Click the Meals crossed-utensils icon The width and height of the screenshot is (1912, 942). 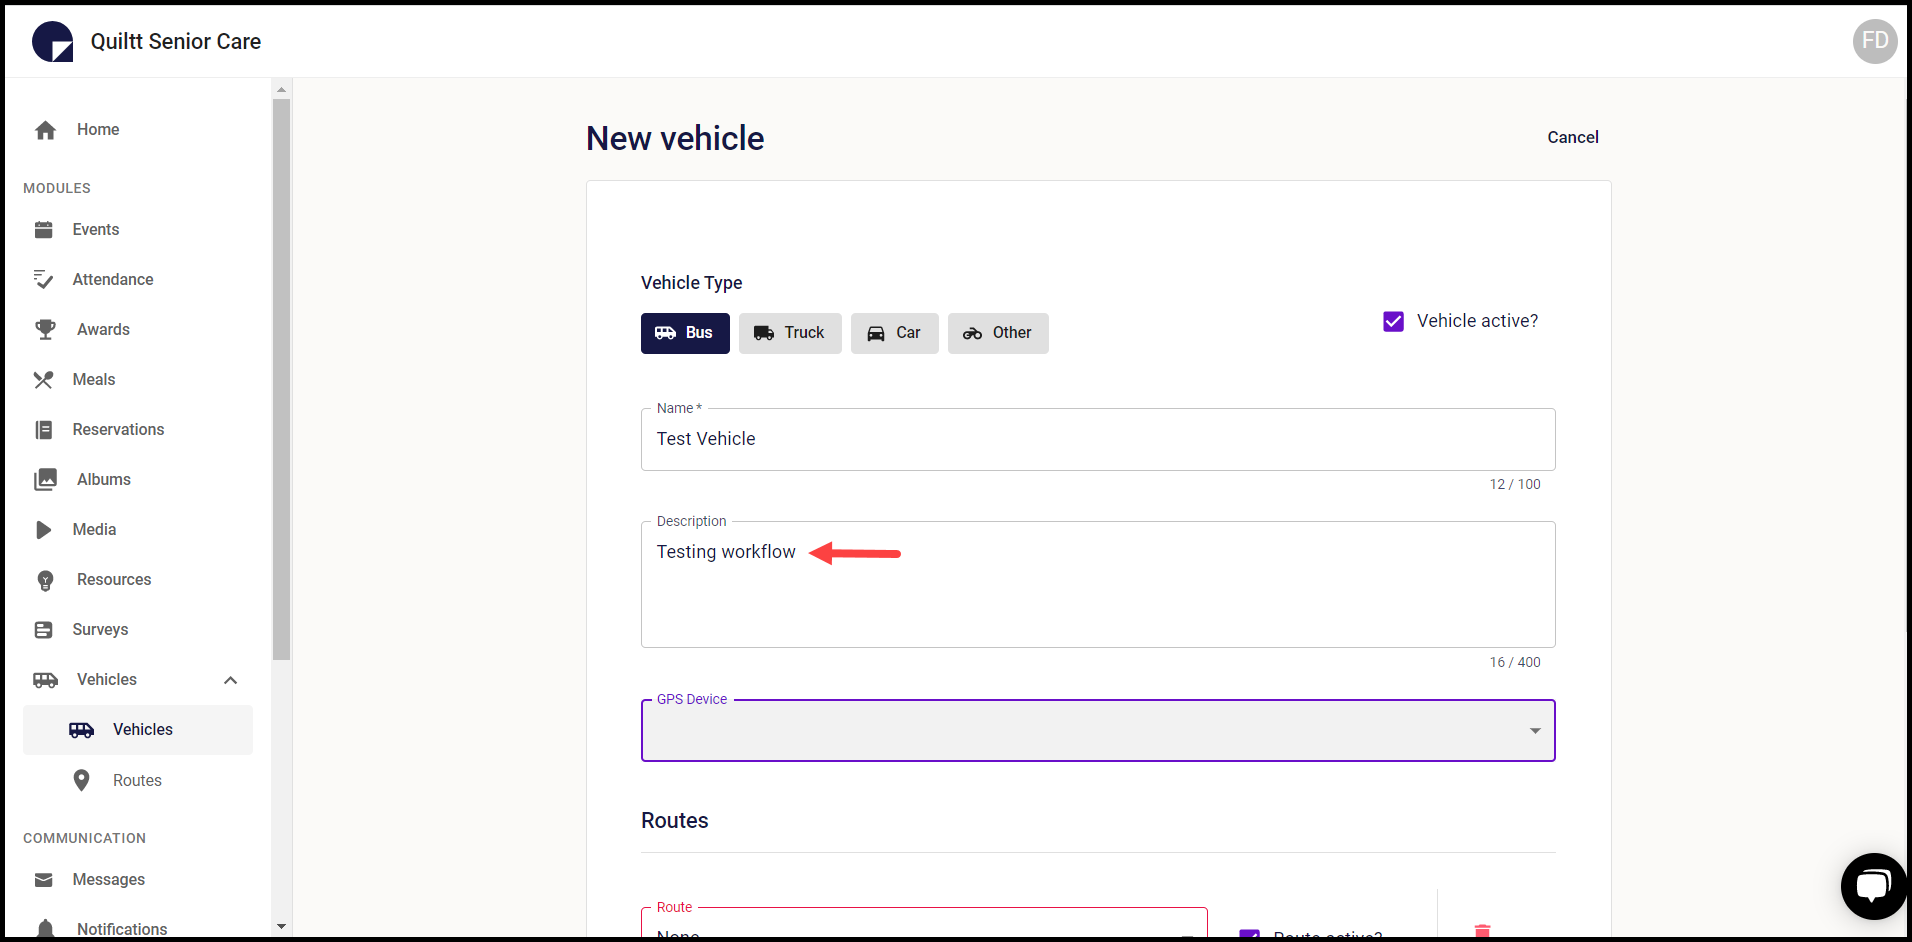pos(46,379)
